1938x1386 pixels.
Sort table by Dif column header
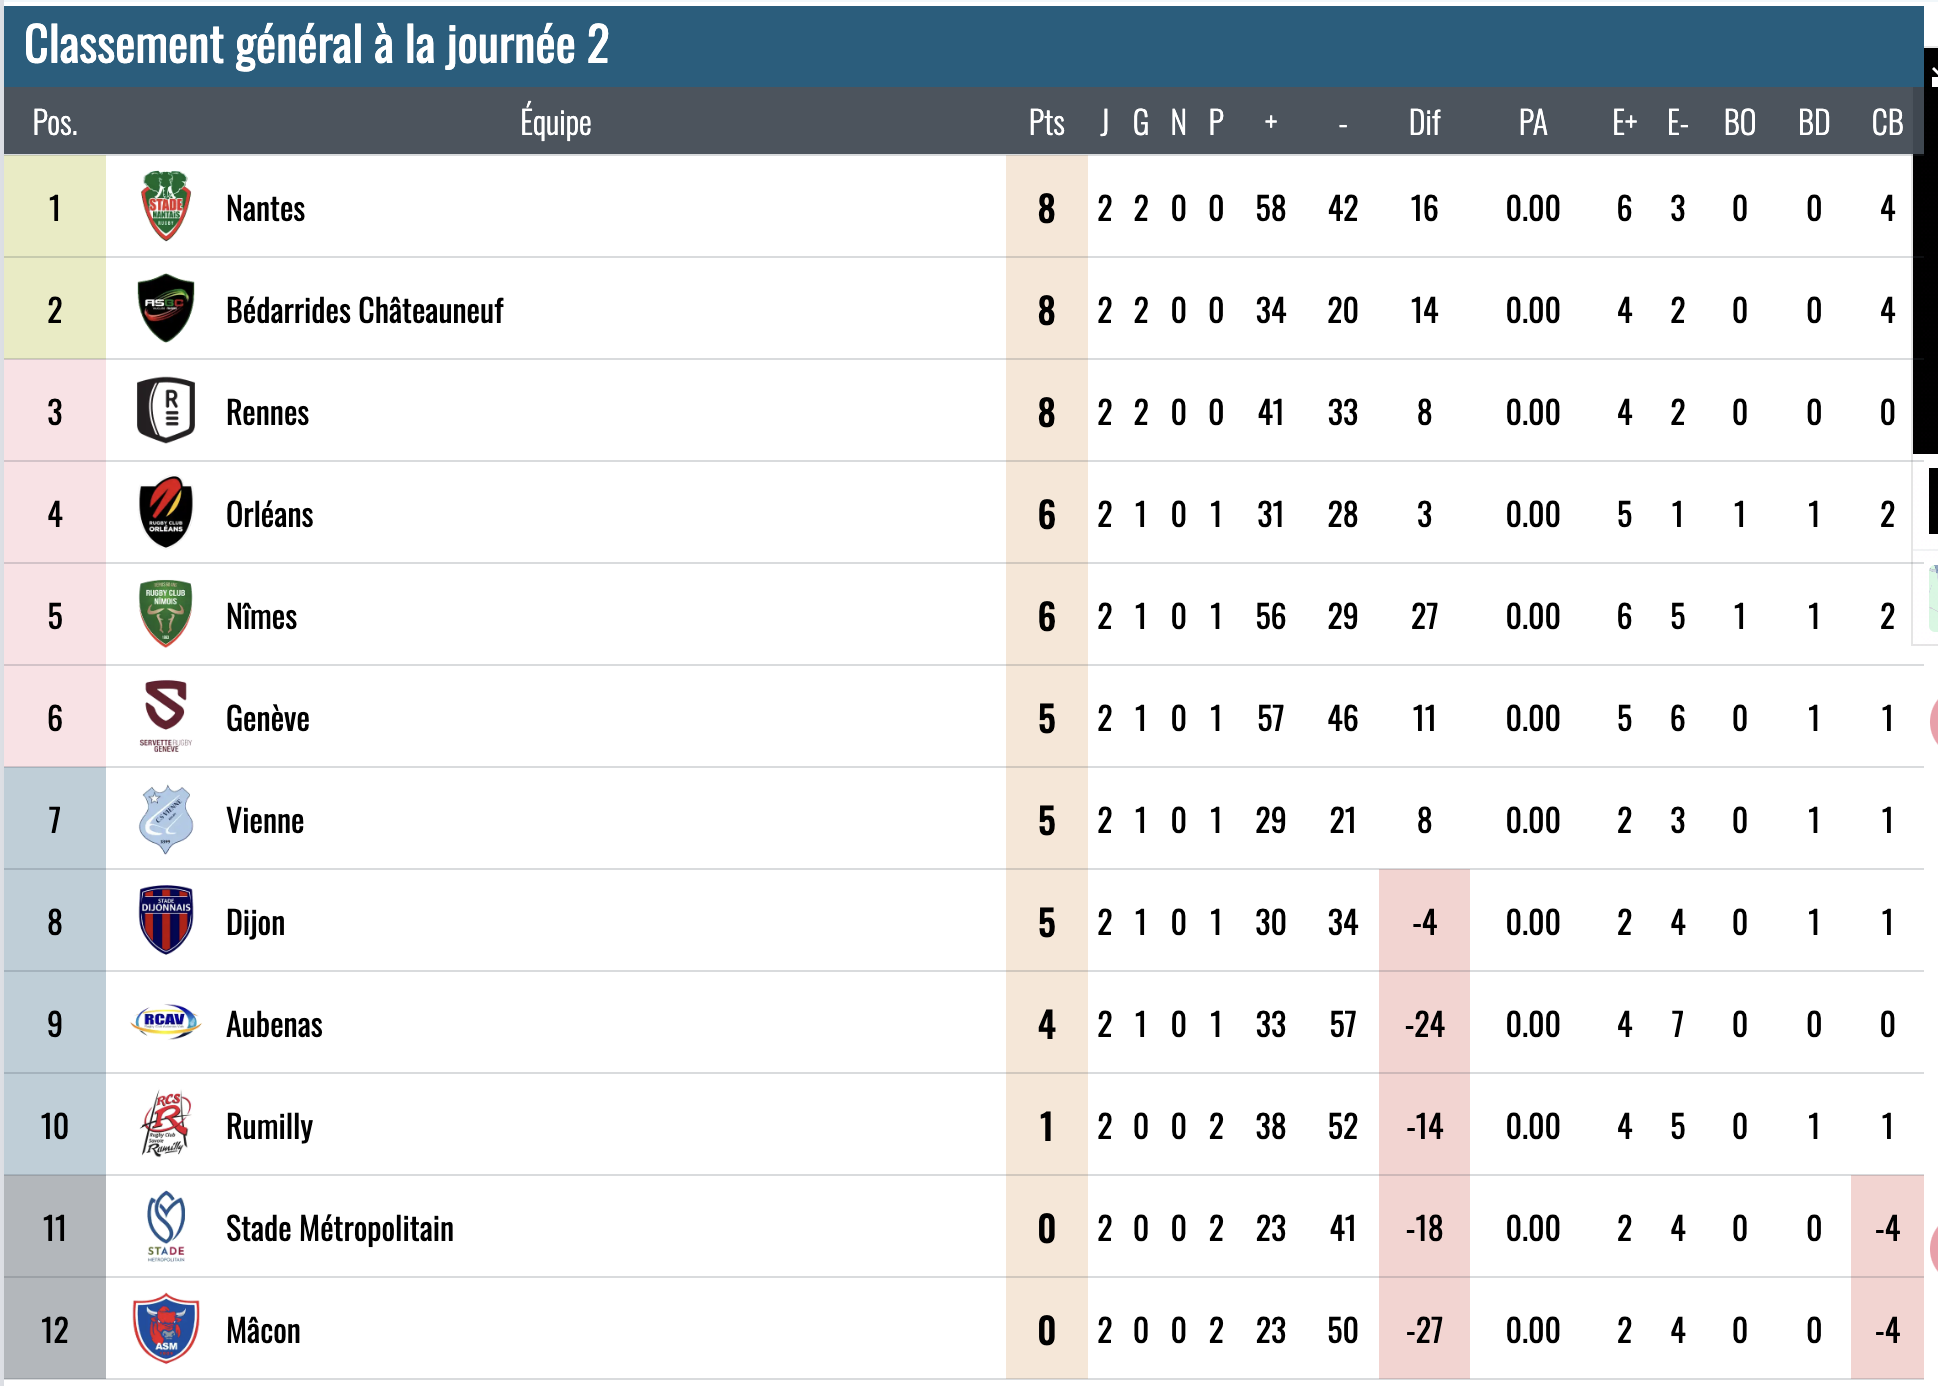click(x=1424, y=123)
